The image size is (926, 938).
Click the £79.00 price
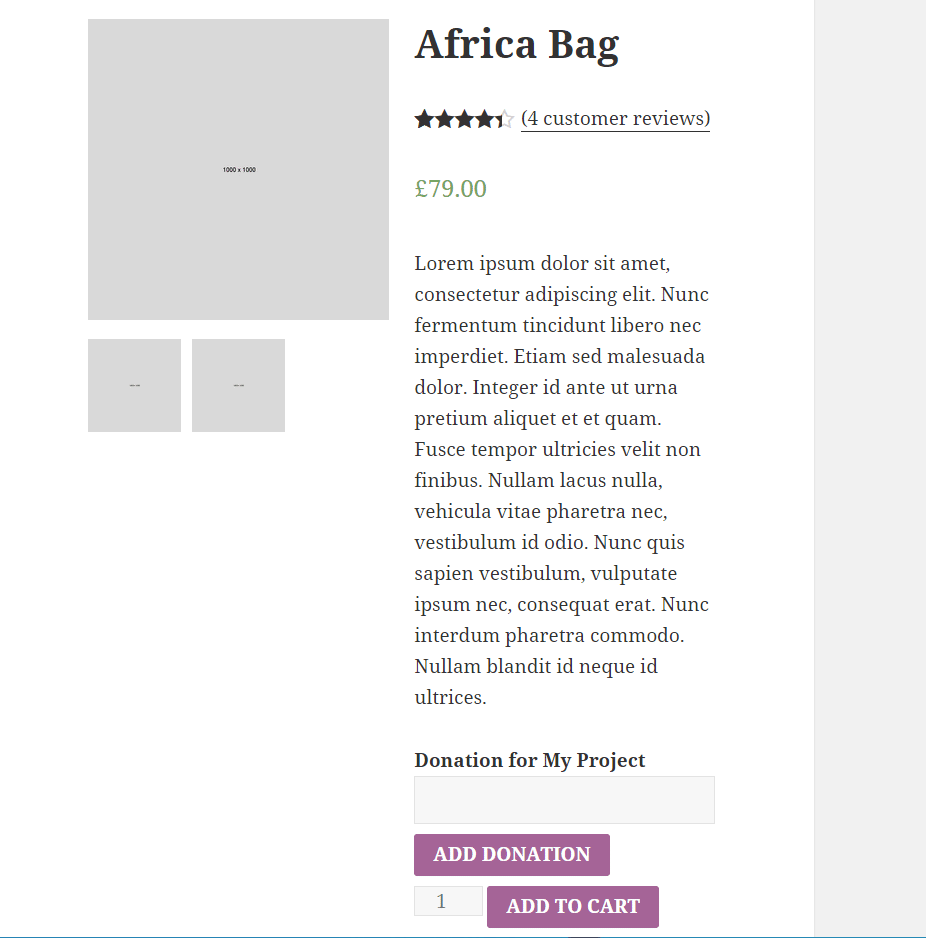pos(450,189)
